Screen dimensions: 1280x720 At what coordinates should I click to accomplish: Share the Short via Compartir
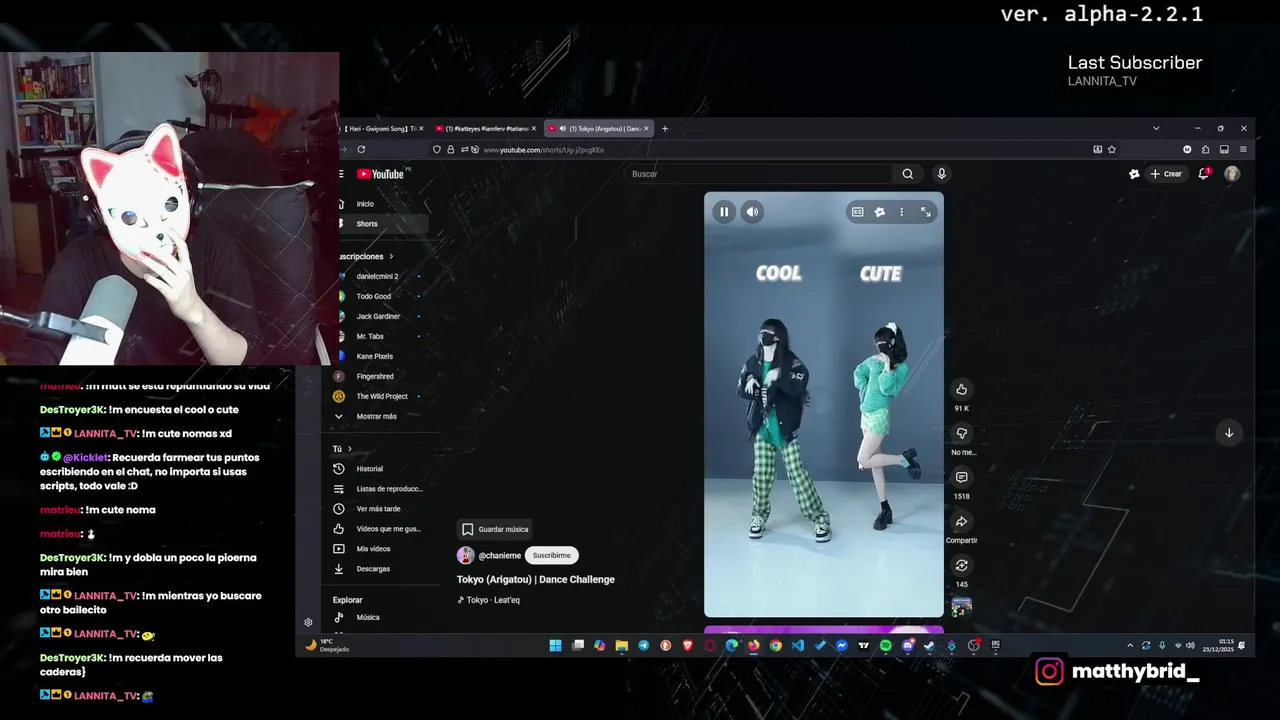point(961,521)
